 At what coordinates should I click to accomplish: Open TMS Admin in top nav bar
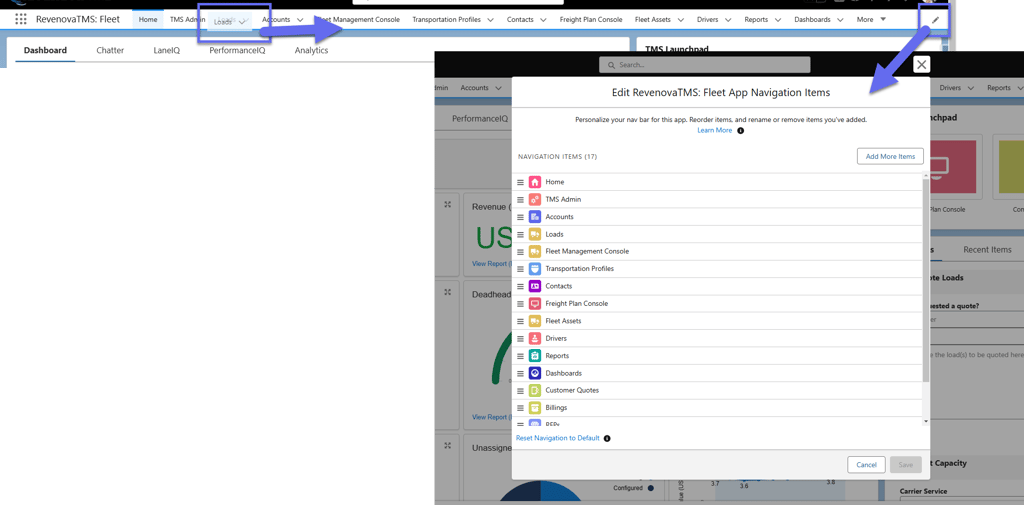coord(187,20)
